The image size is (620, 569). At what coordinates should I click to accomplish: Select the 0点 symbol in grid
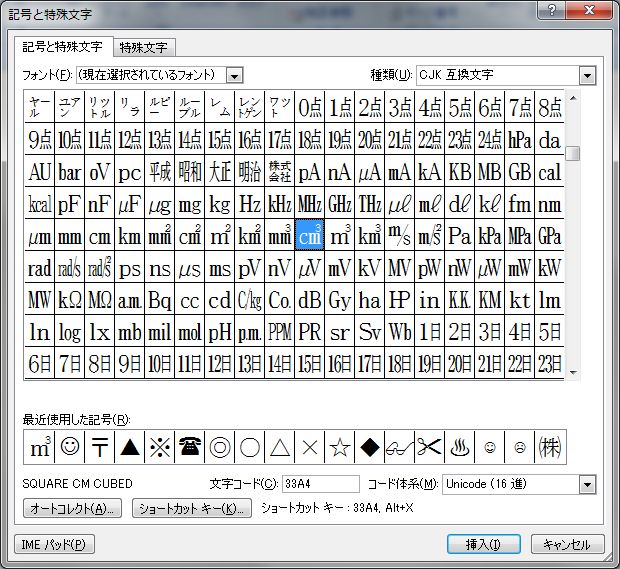pos(310,107)
